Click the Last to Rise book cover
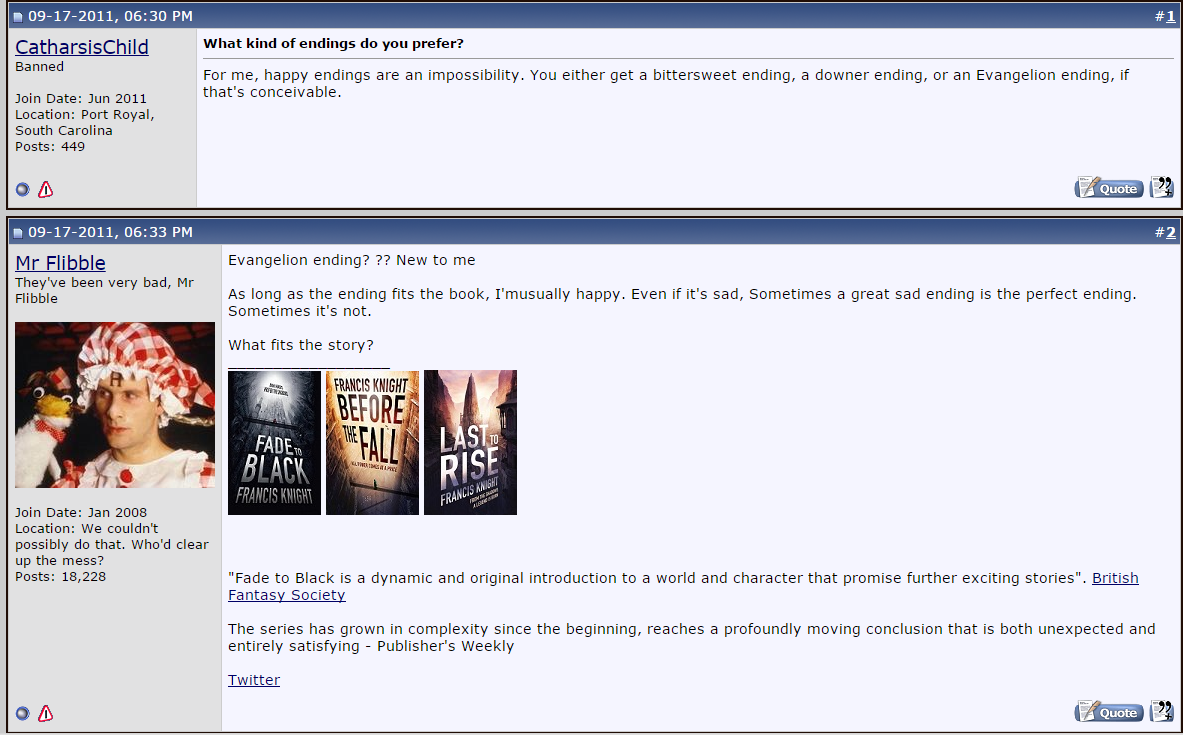Viewport: 1183px width, 735px height. pyautogui.click(x=470, y=442)
